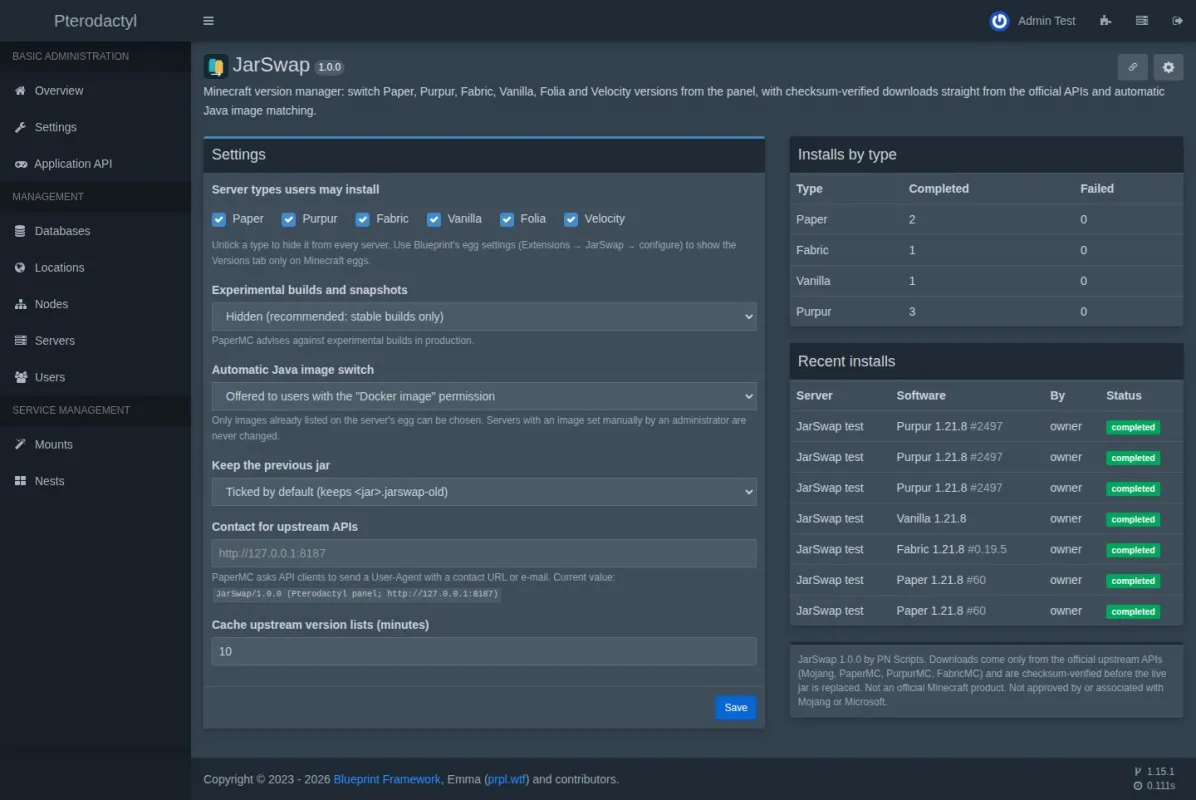Click the Admin Test account name
Image resolution: width=1196 pixels, height=800 pixels.
pos(1046,21)
